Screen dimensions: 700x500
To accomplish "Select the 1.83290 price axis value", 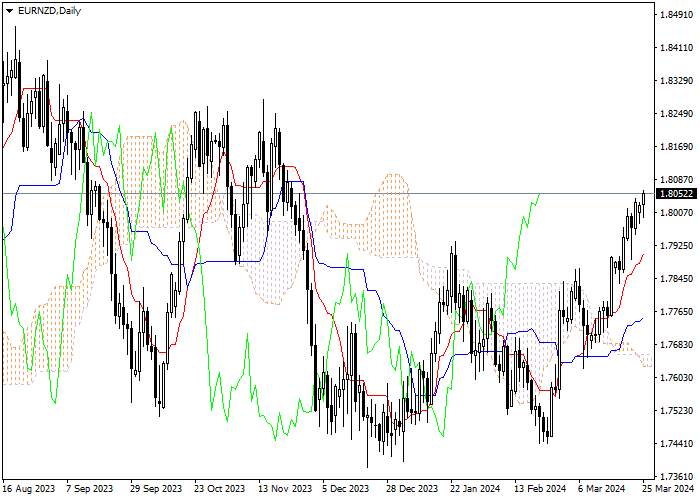I will coord(677,80).
